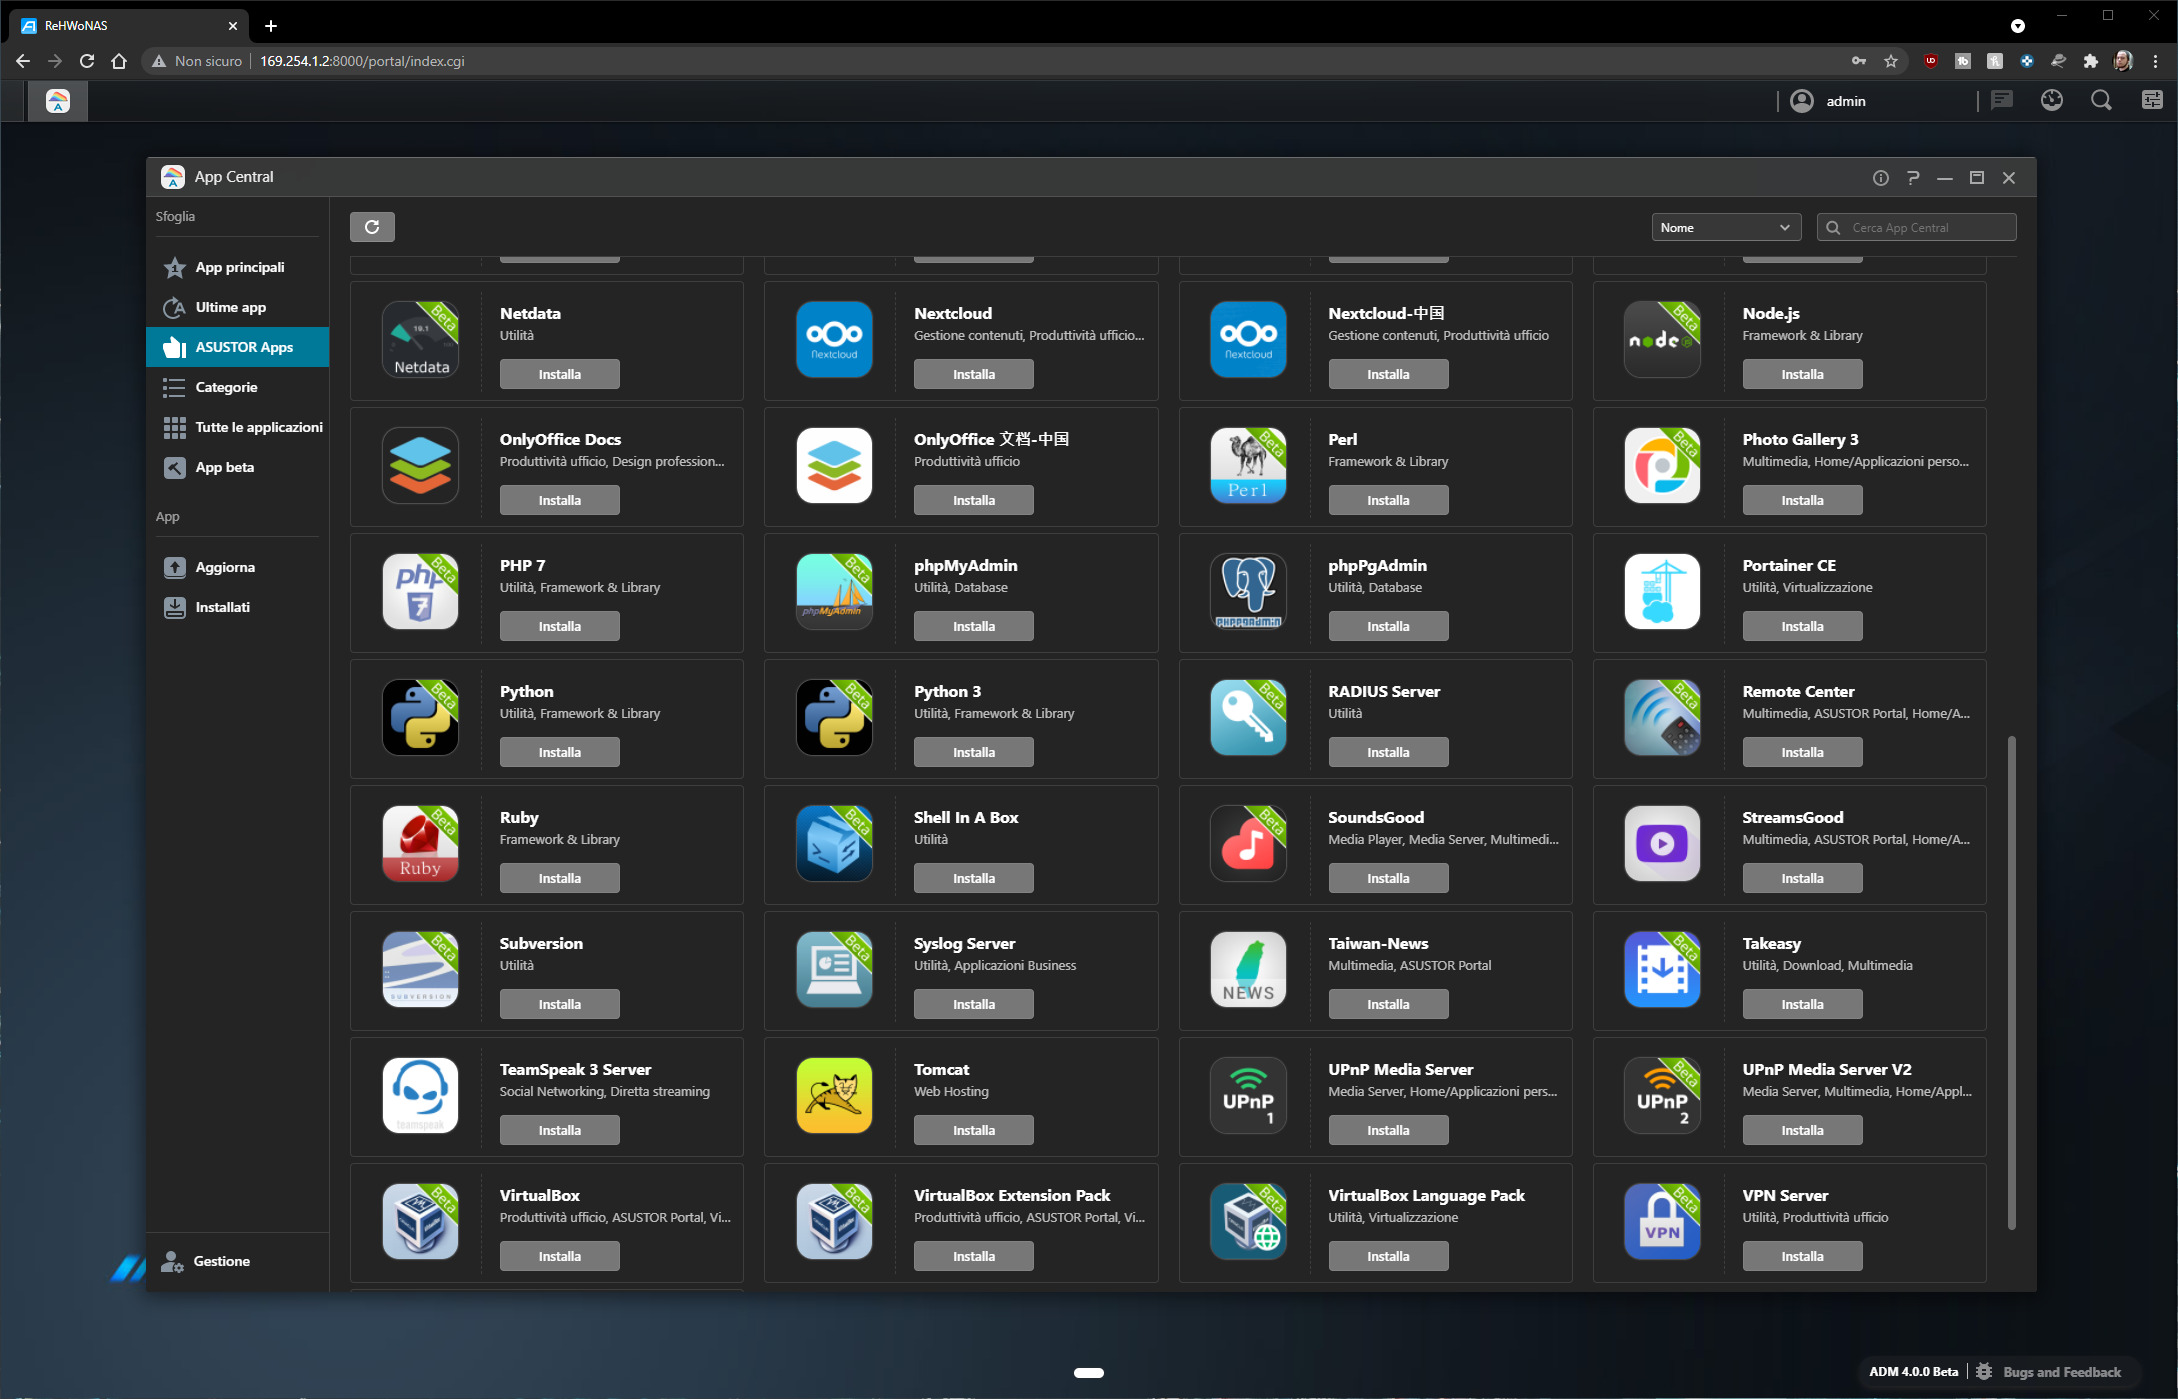Install the Netdata app
Screen dimensions: 2178x1399
[x=559, y=374]
